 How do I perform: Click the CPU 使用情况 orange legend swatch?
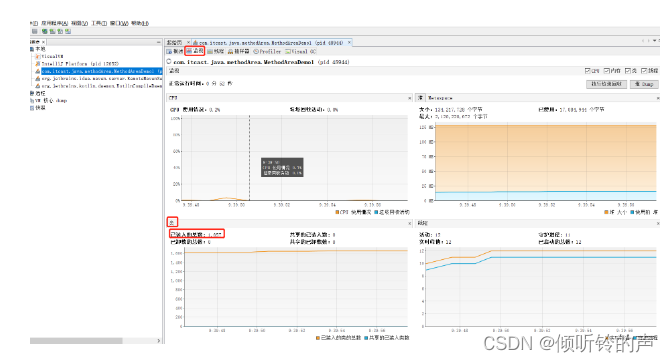[337, 212]
